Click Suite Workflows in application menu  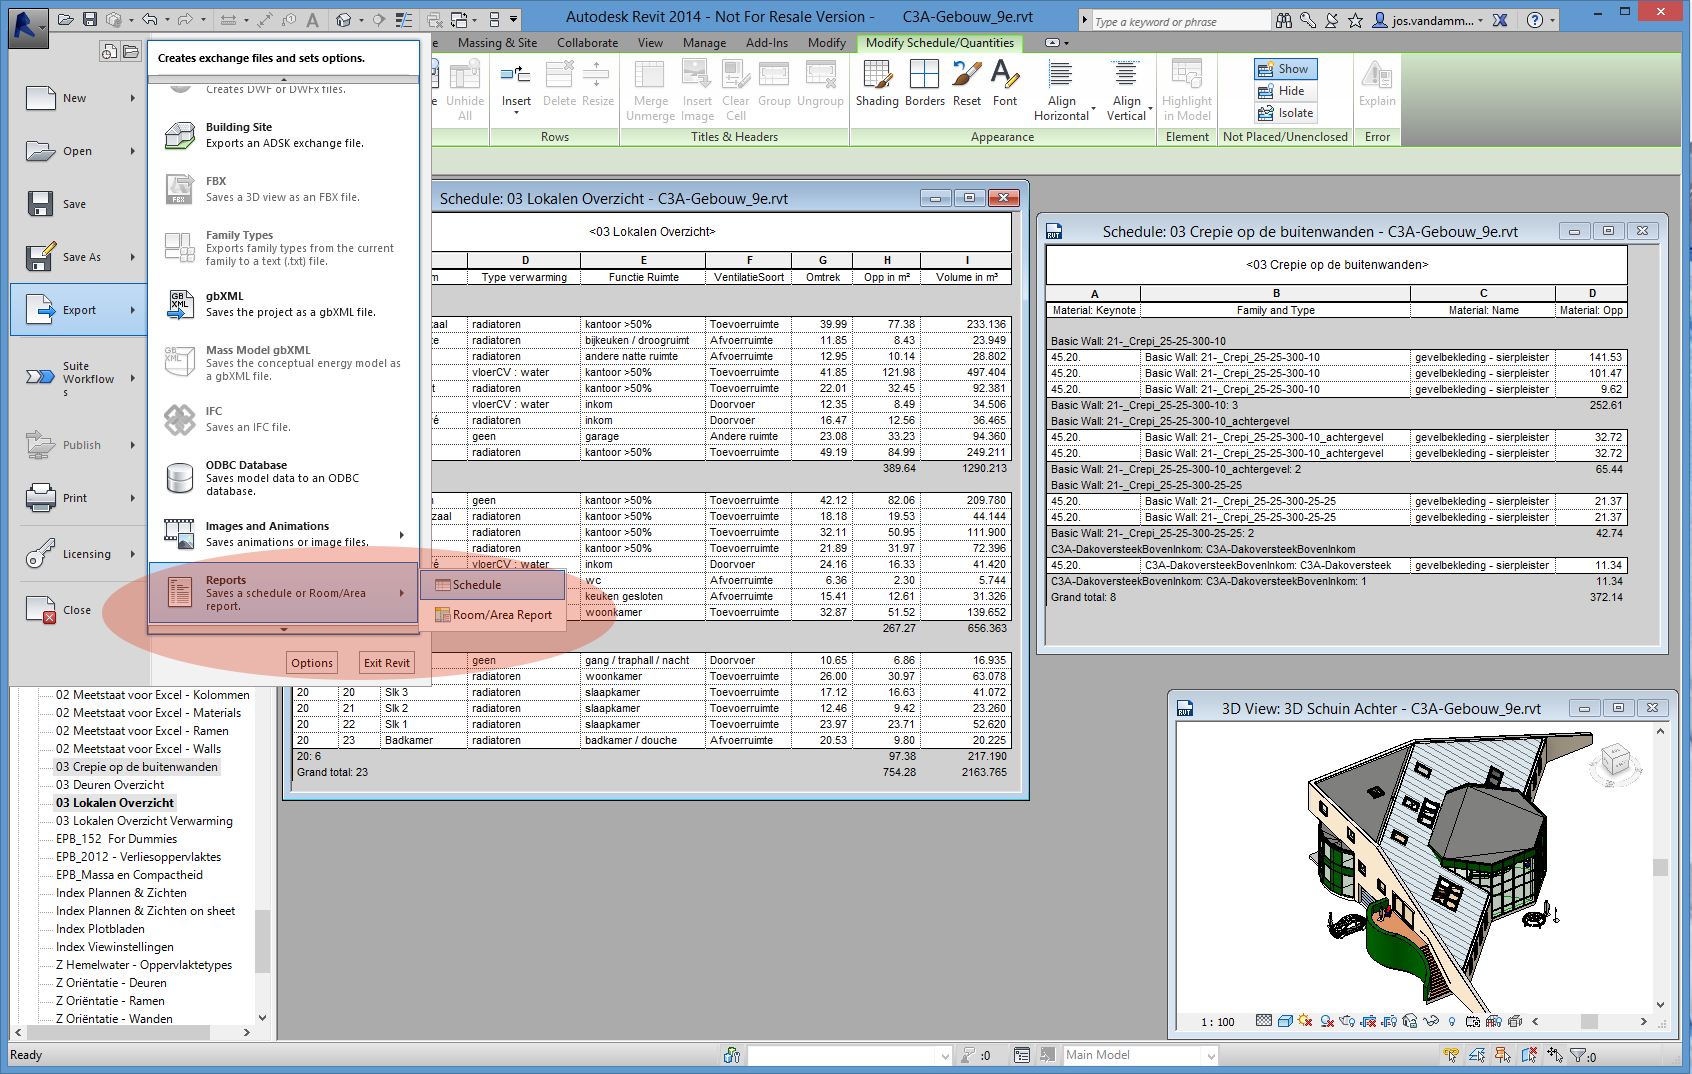point(78,378)
